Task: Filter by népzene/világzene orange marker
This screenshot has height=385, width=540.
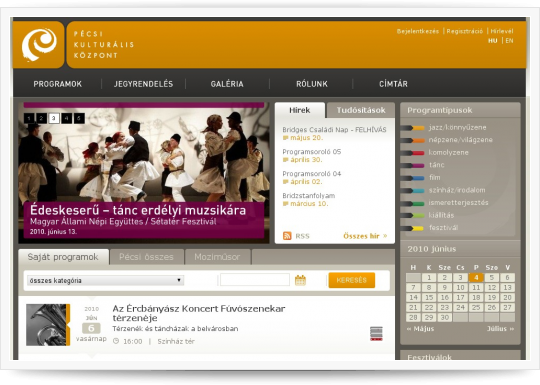Action: click(x=413, y=140)
